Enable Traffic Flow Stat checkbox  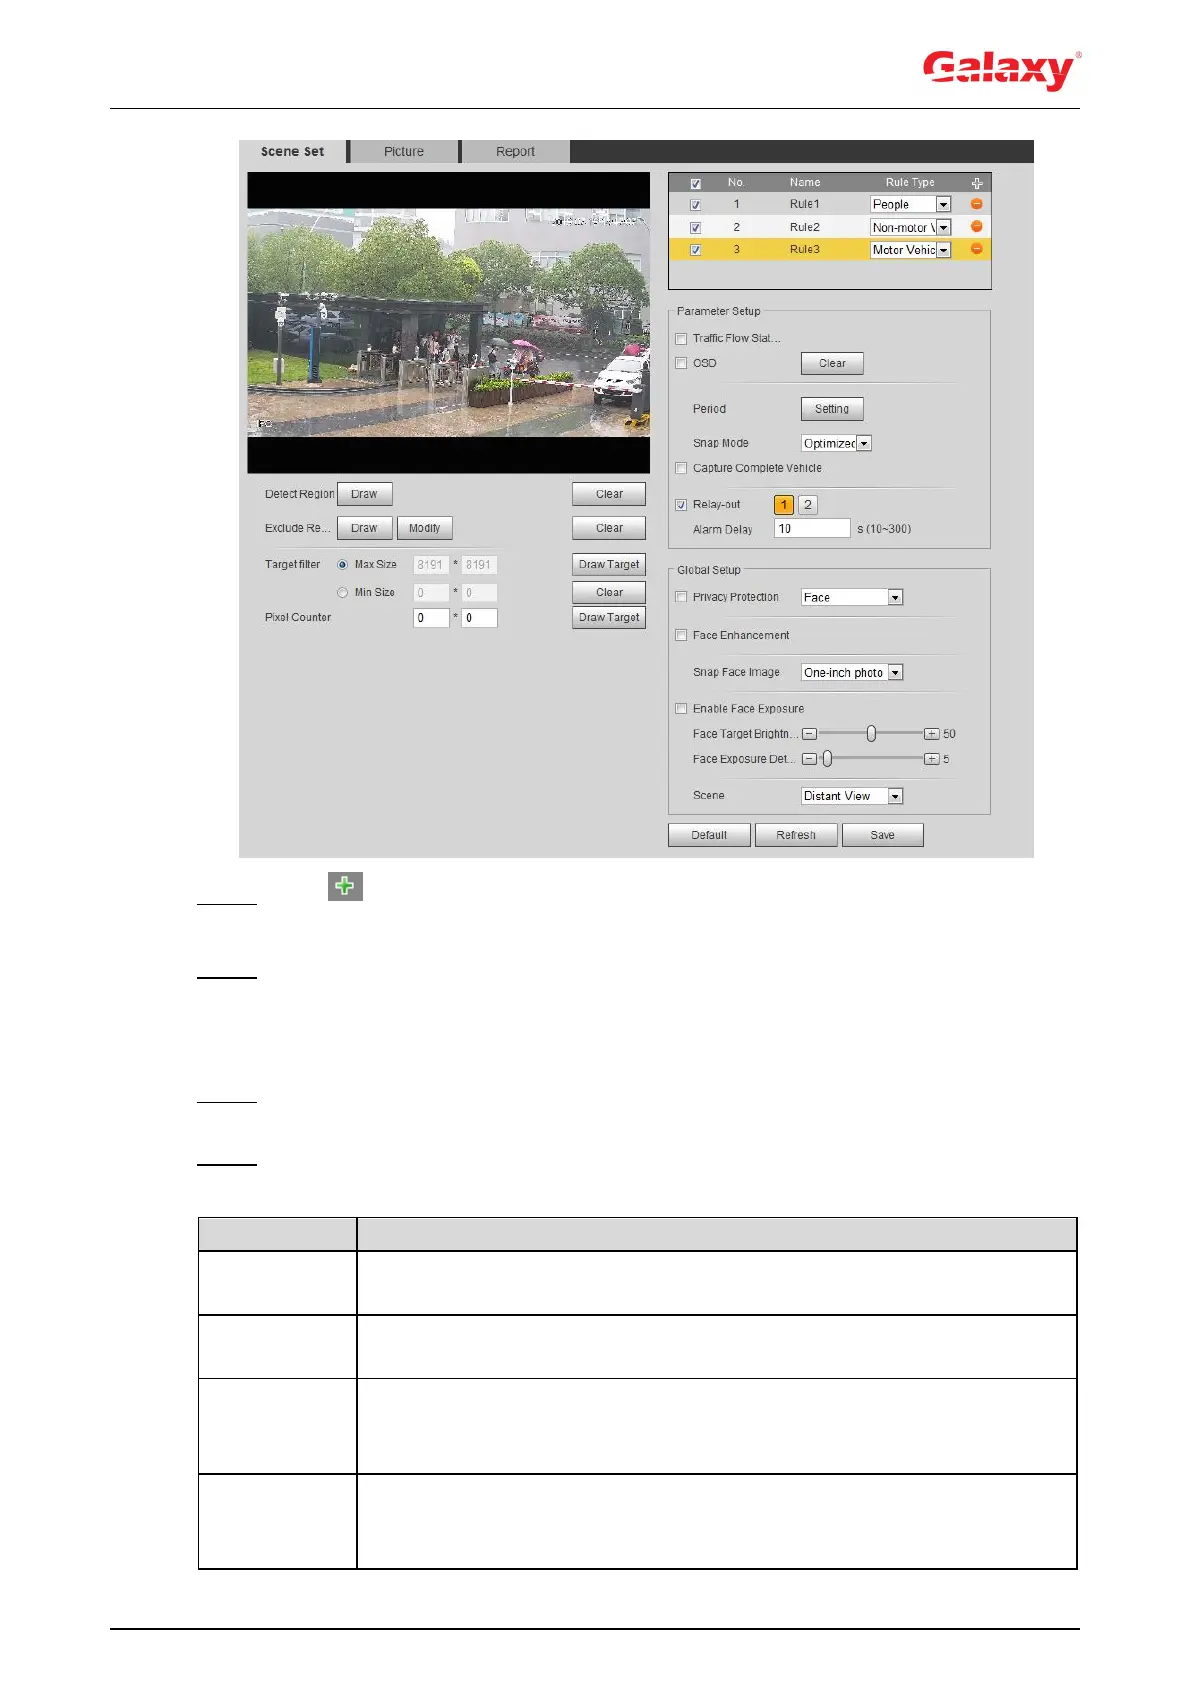[x=681, y=339]
